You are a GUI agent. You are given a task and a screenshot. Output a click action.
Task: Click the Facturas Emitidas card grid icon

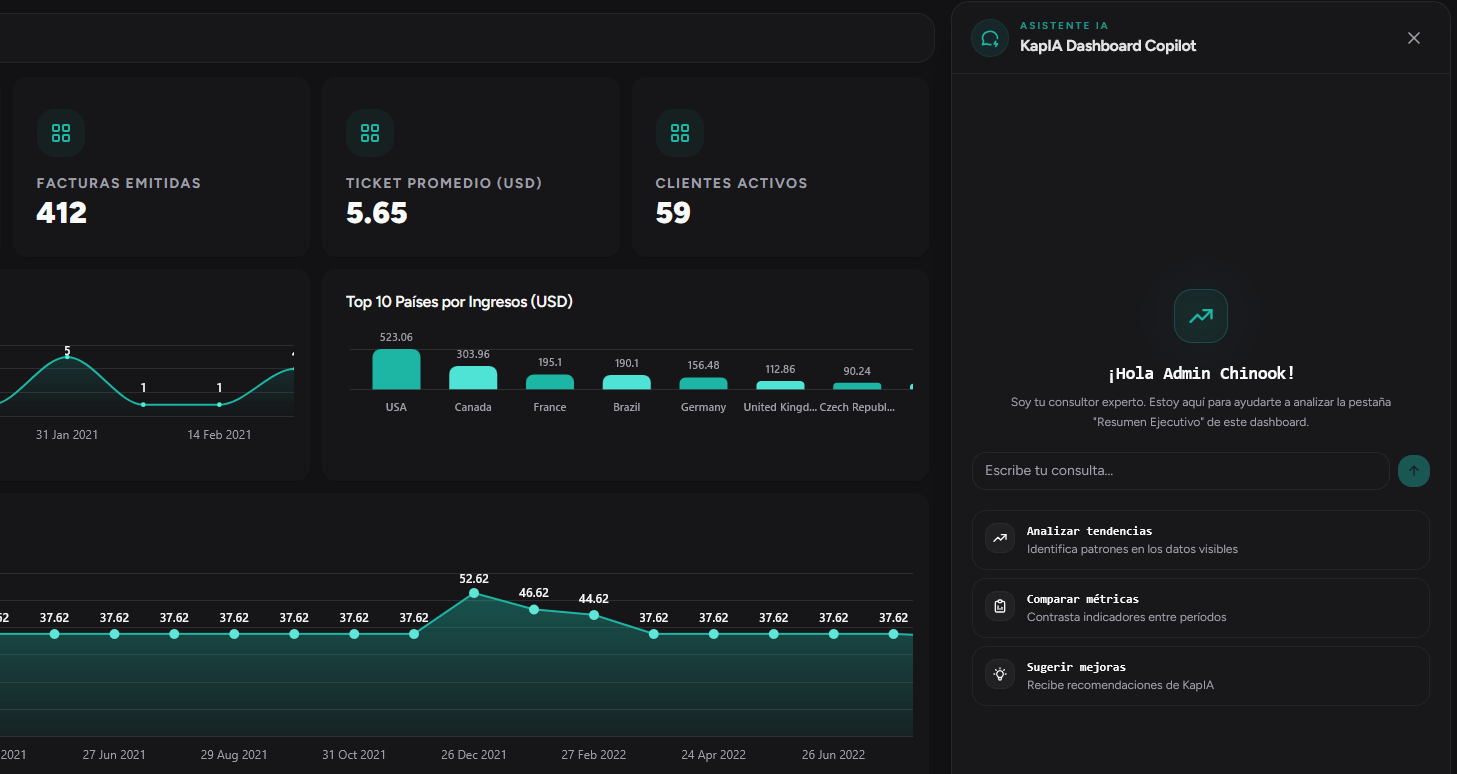coord(61,133)
